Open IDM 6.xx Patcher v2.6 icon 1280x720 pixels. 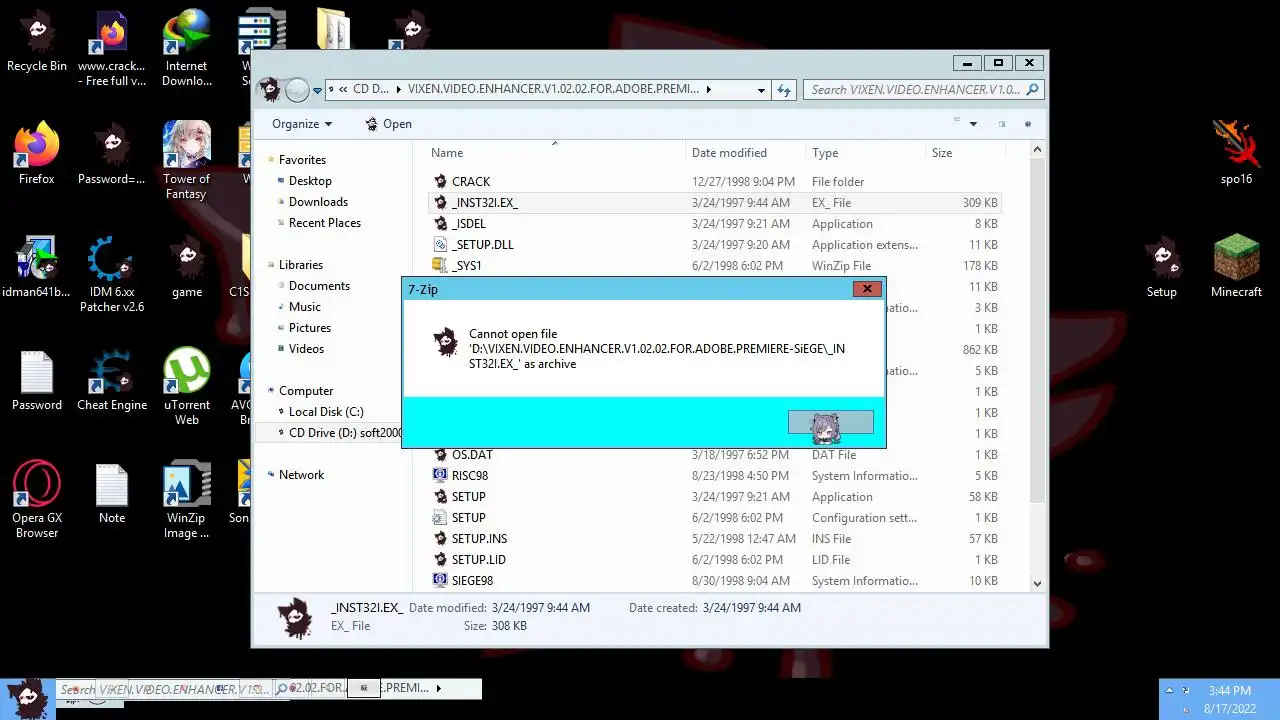pos(112,275)
